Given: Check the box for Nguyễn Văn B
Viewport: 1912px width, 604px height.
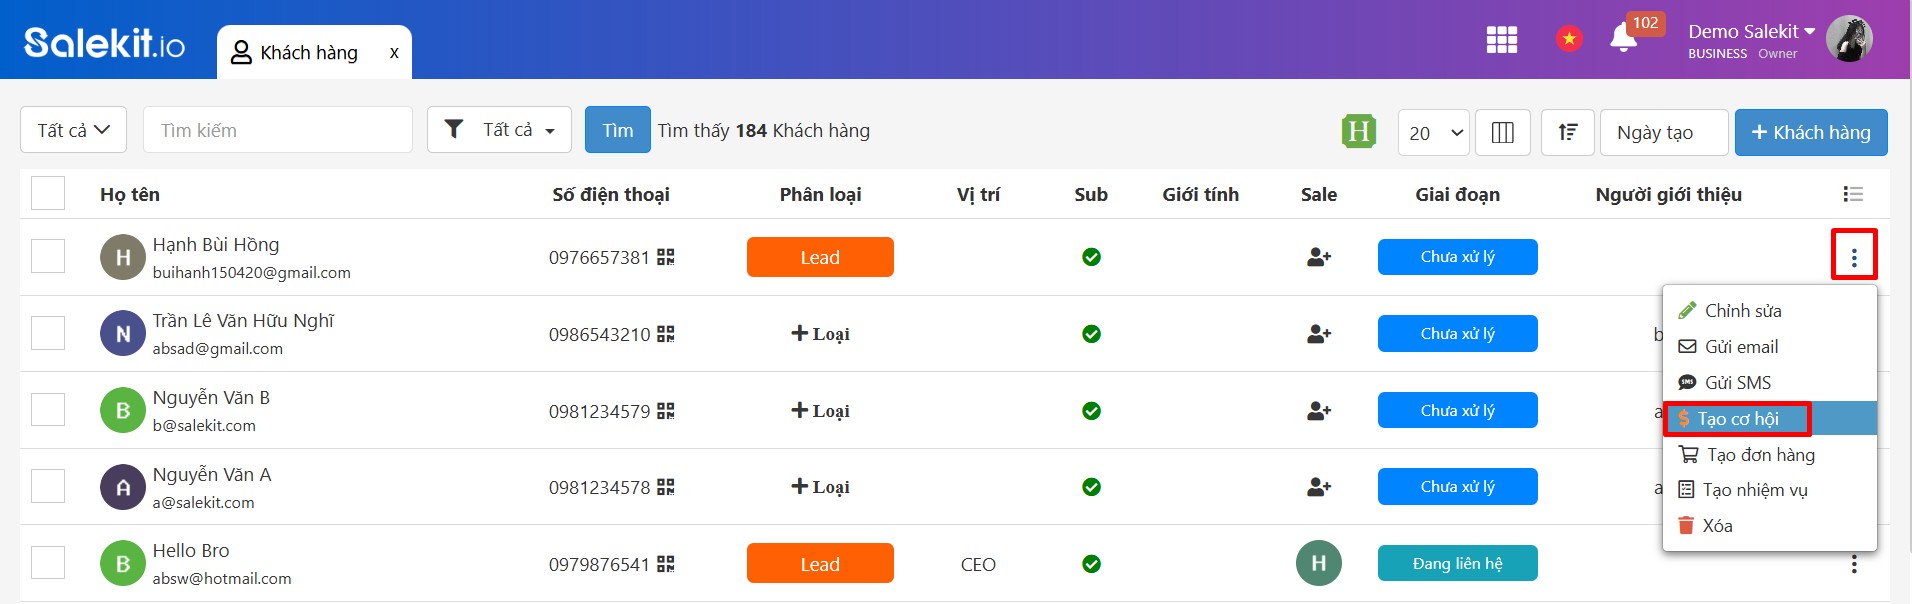Looking at the screenshot, I should coord(48,410).
